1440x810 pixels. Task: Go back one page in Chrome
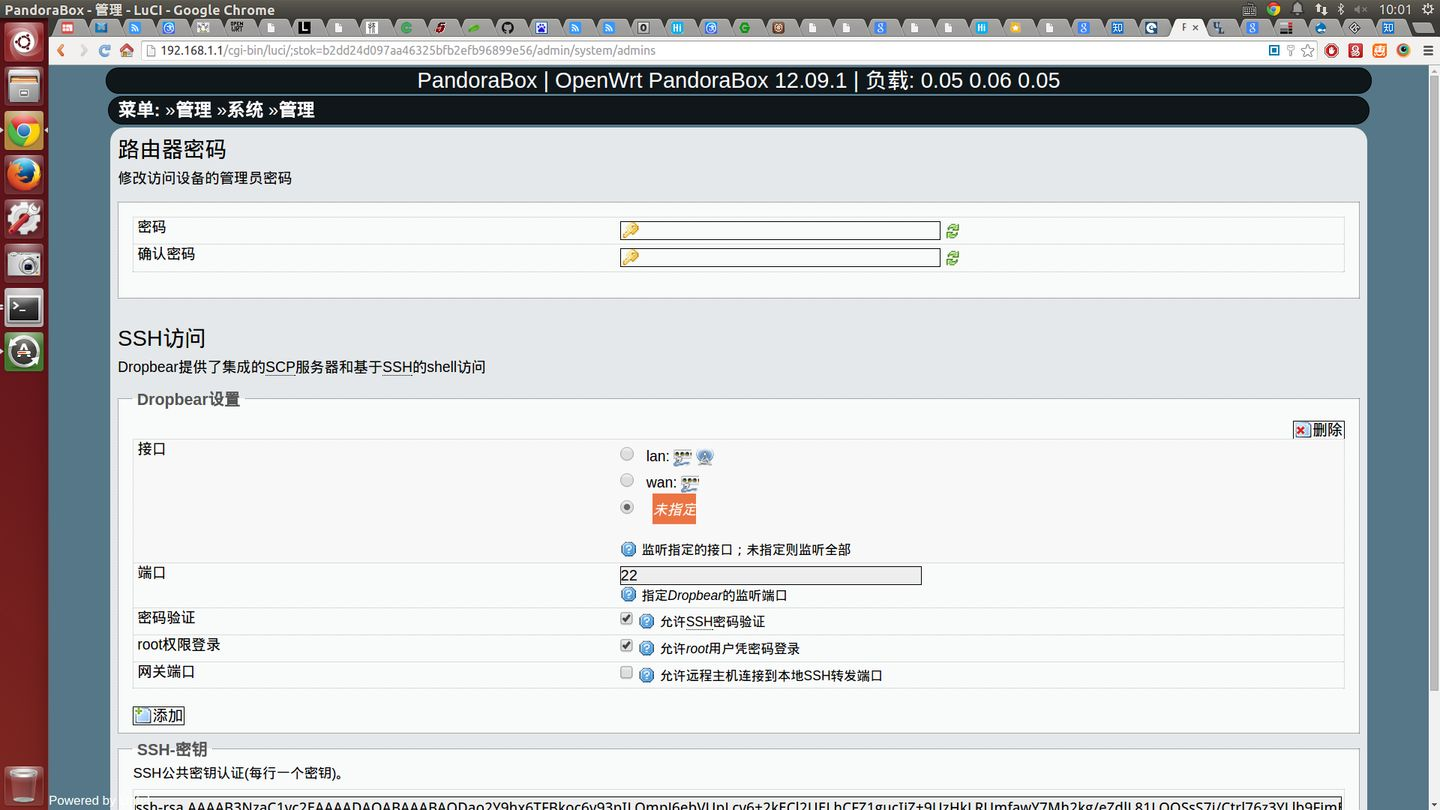(x=61, y=50)
